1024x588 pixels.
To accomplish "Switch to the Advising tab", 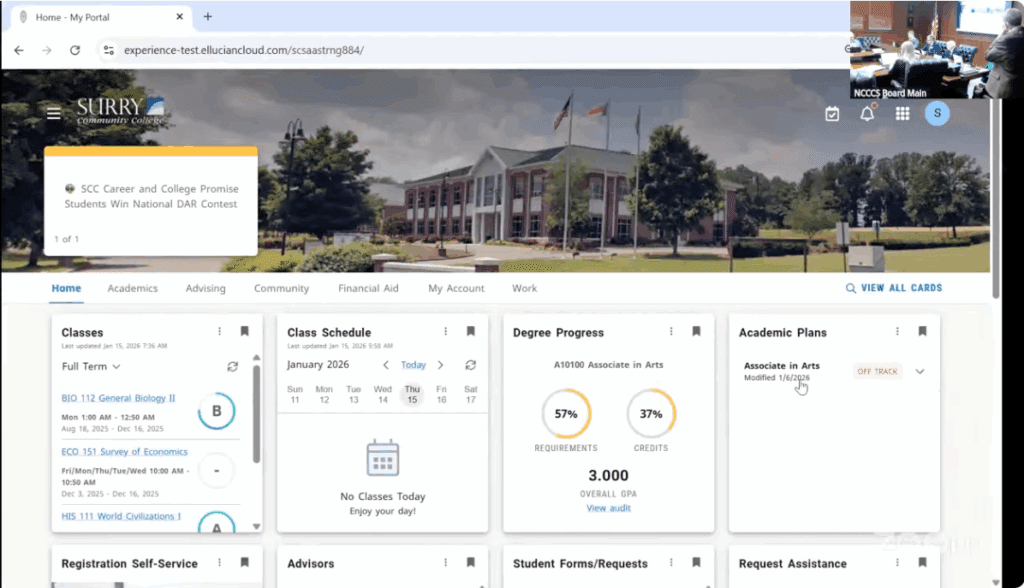I will click(205, 288).
